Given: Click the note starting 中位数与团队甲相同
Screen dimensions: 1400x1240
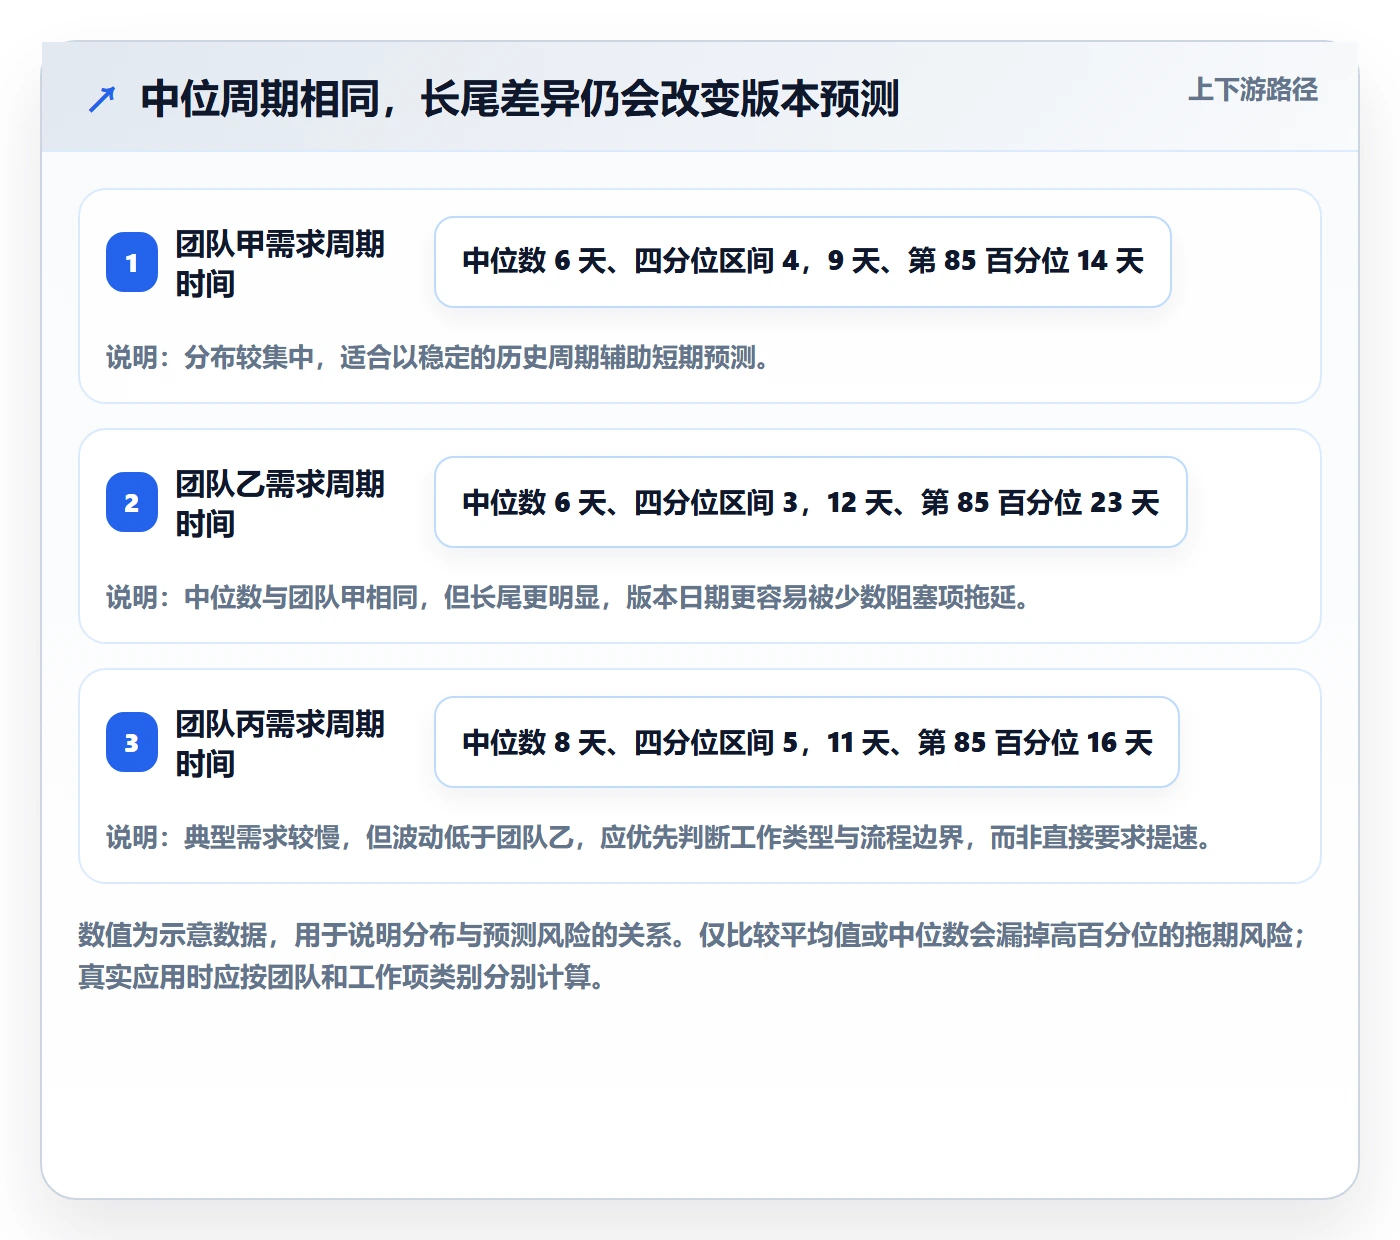Looking at the screenshot, I should coord(568,597).
